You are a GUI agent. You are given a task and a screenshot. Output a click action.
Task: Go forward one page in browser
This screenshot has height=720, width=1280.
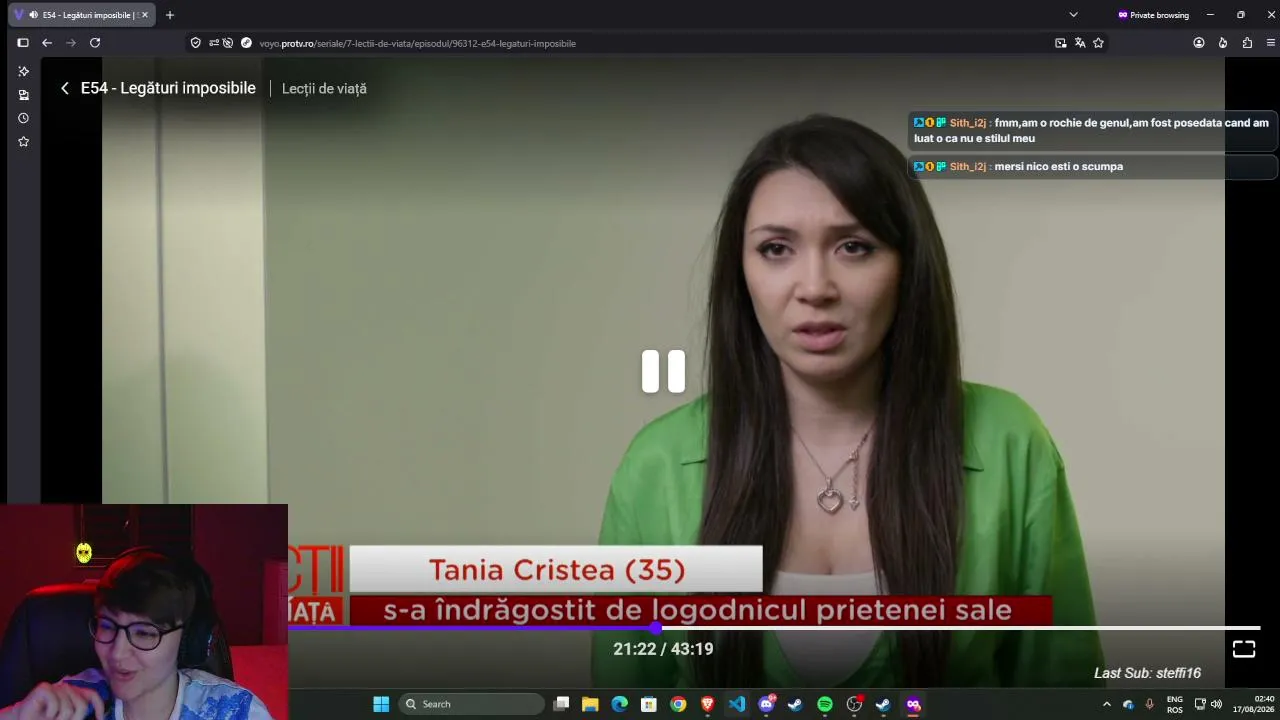(71, 43)
